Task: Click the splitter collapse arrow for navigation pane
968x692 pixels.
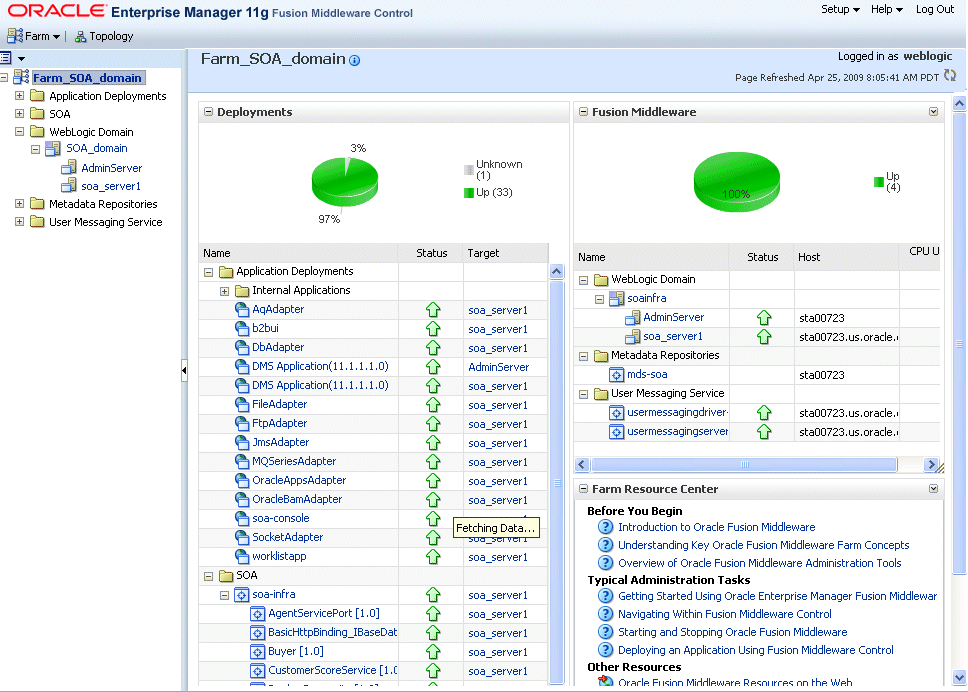Action: tap(184, 370)
